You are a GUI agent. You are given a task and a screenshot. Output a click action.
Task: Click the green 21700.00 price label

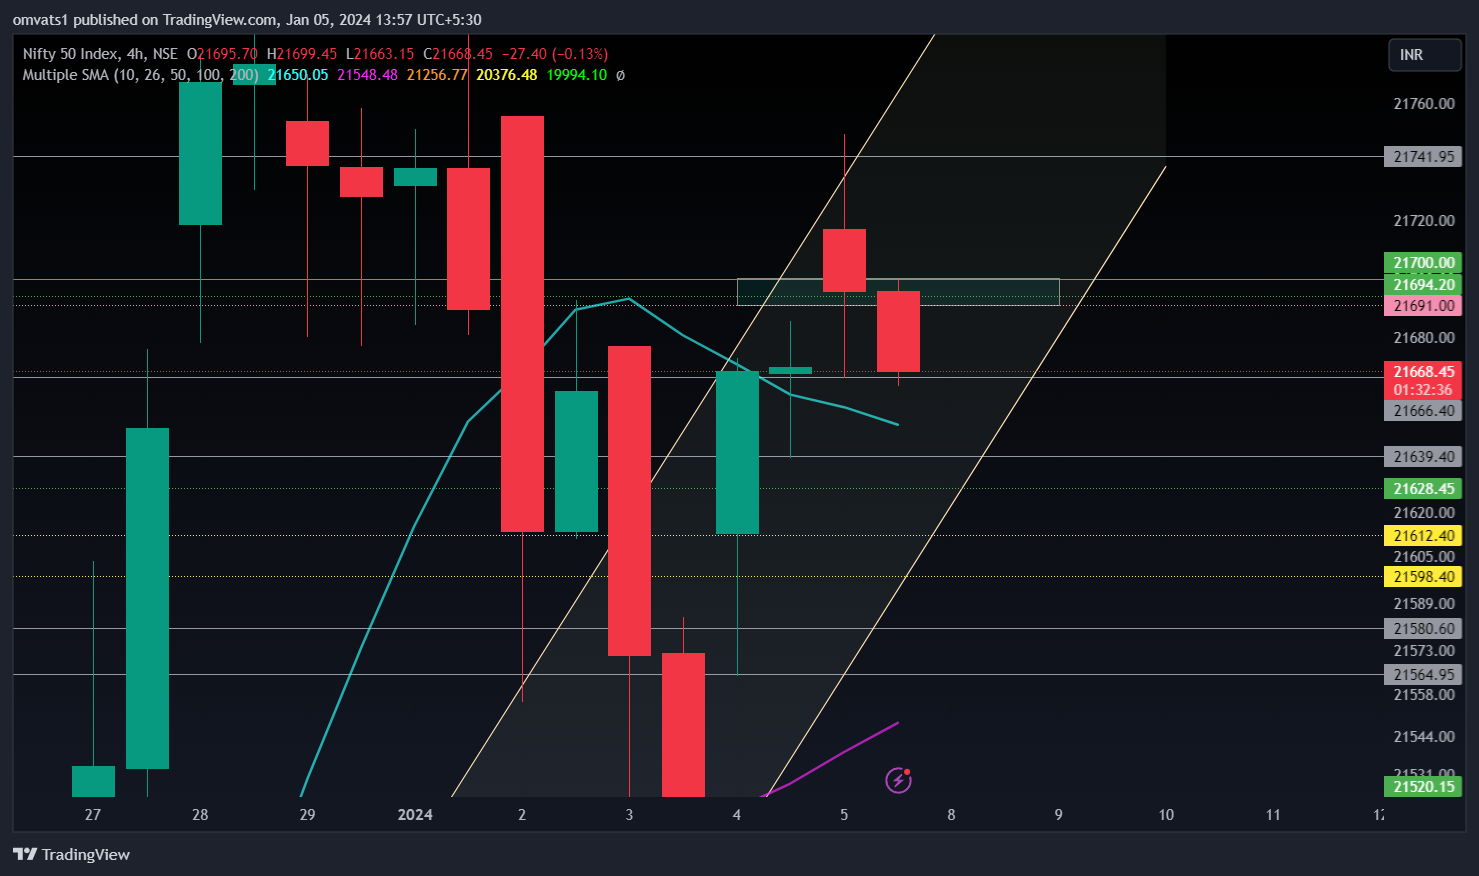click(x=1423, y=263)
